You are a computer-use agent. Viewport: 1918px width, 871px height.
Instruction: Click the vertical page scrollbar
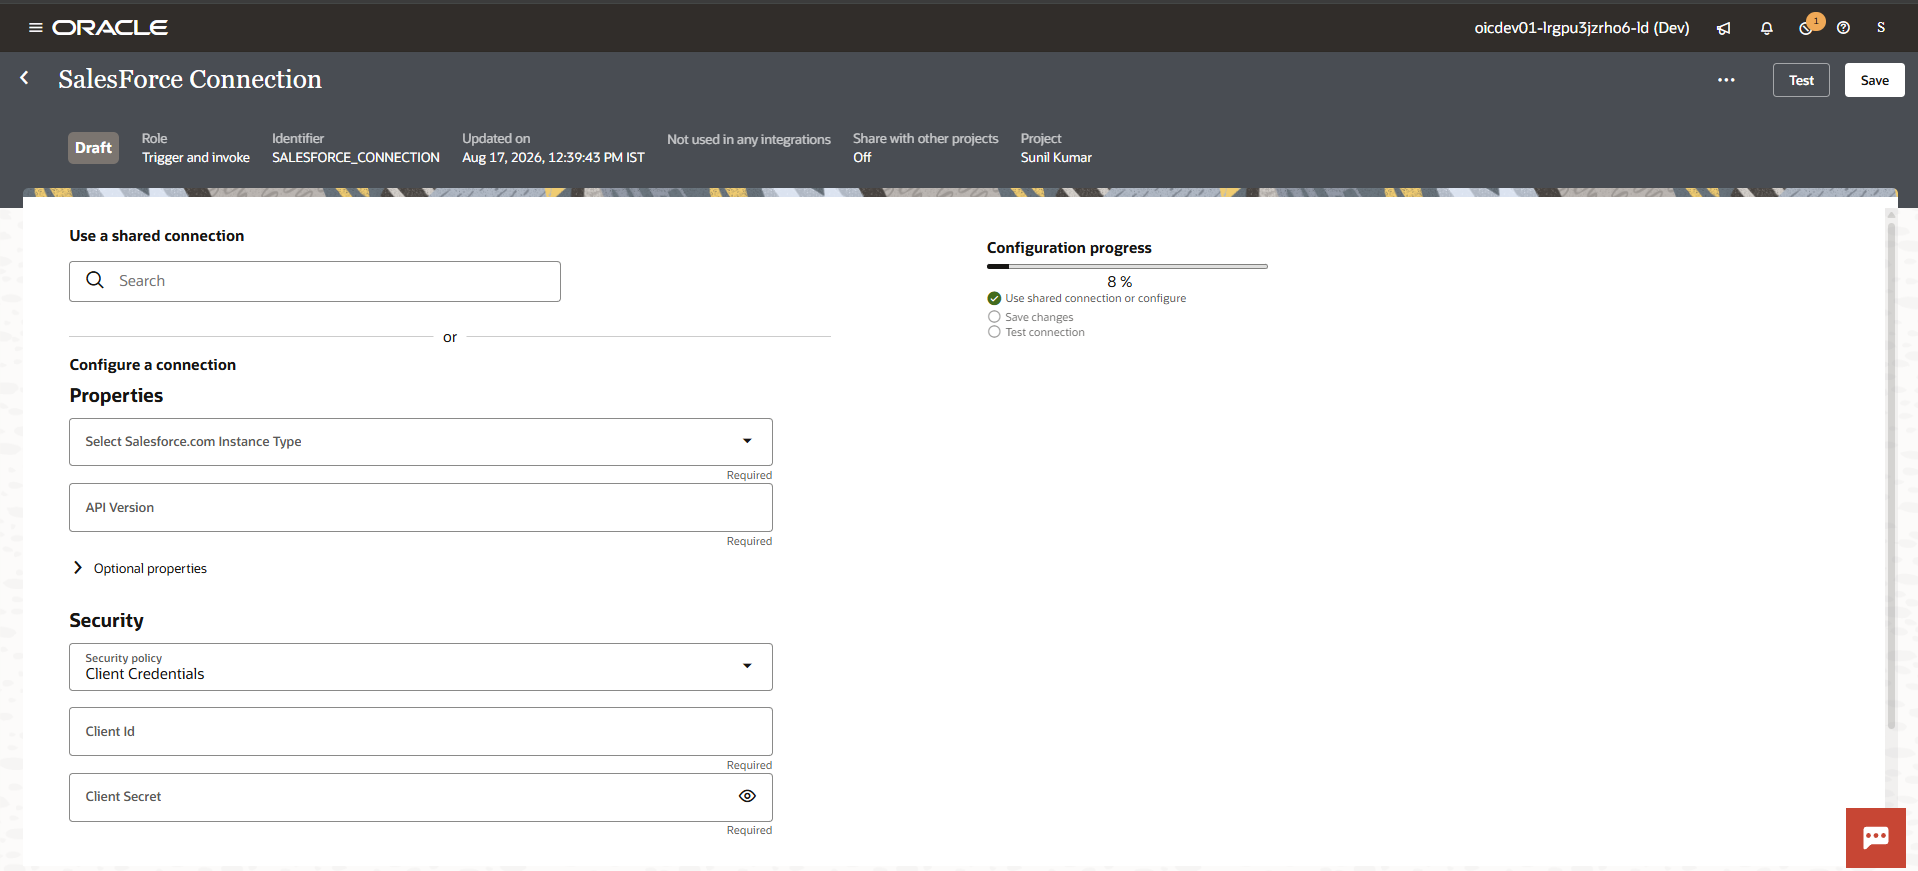(x=1890, y=475)
